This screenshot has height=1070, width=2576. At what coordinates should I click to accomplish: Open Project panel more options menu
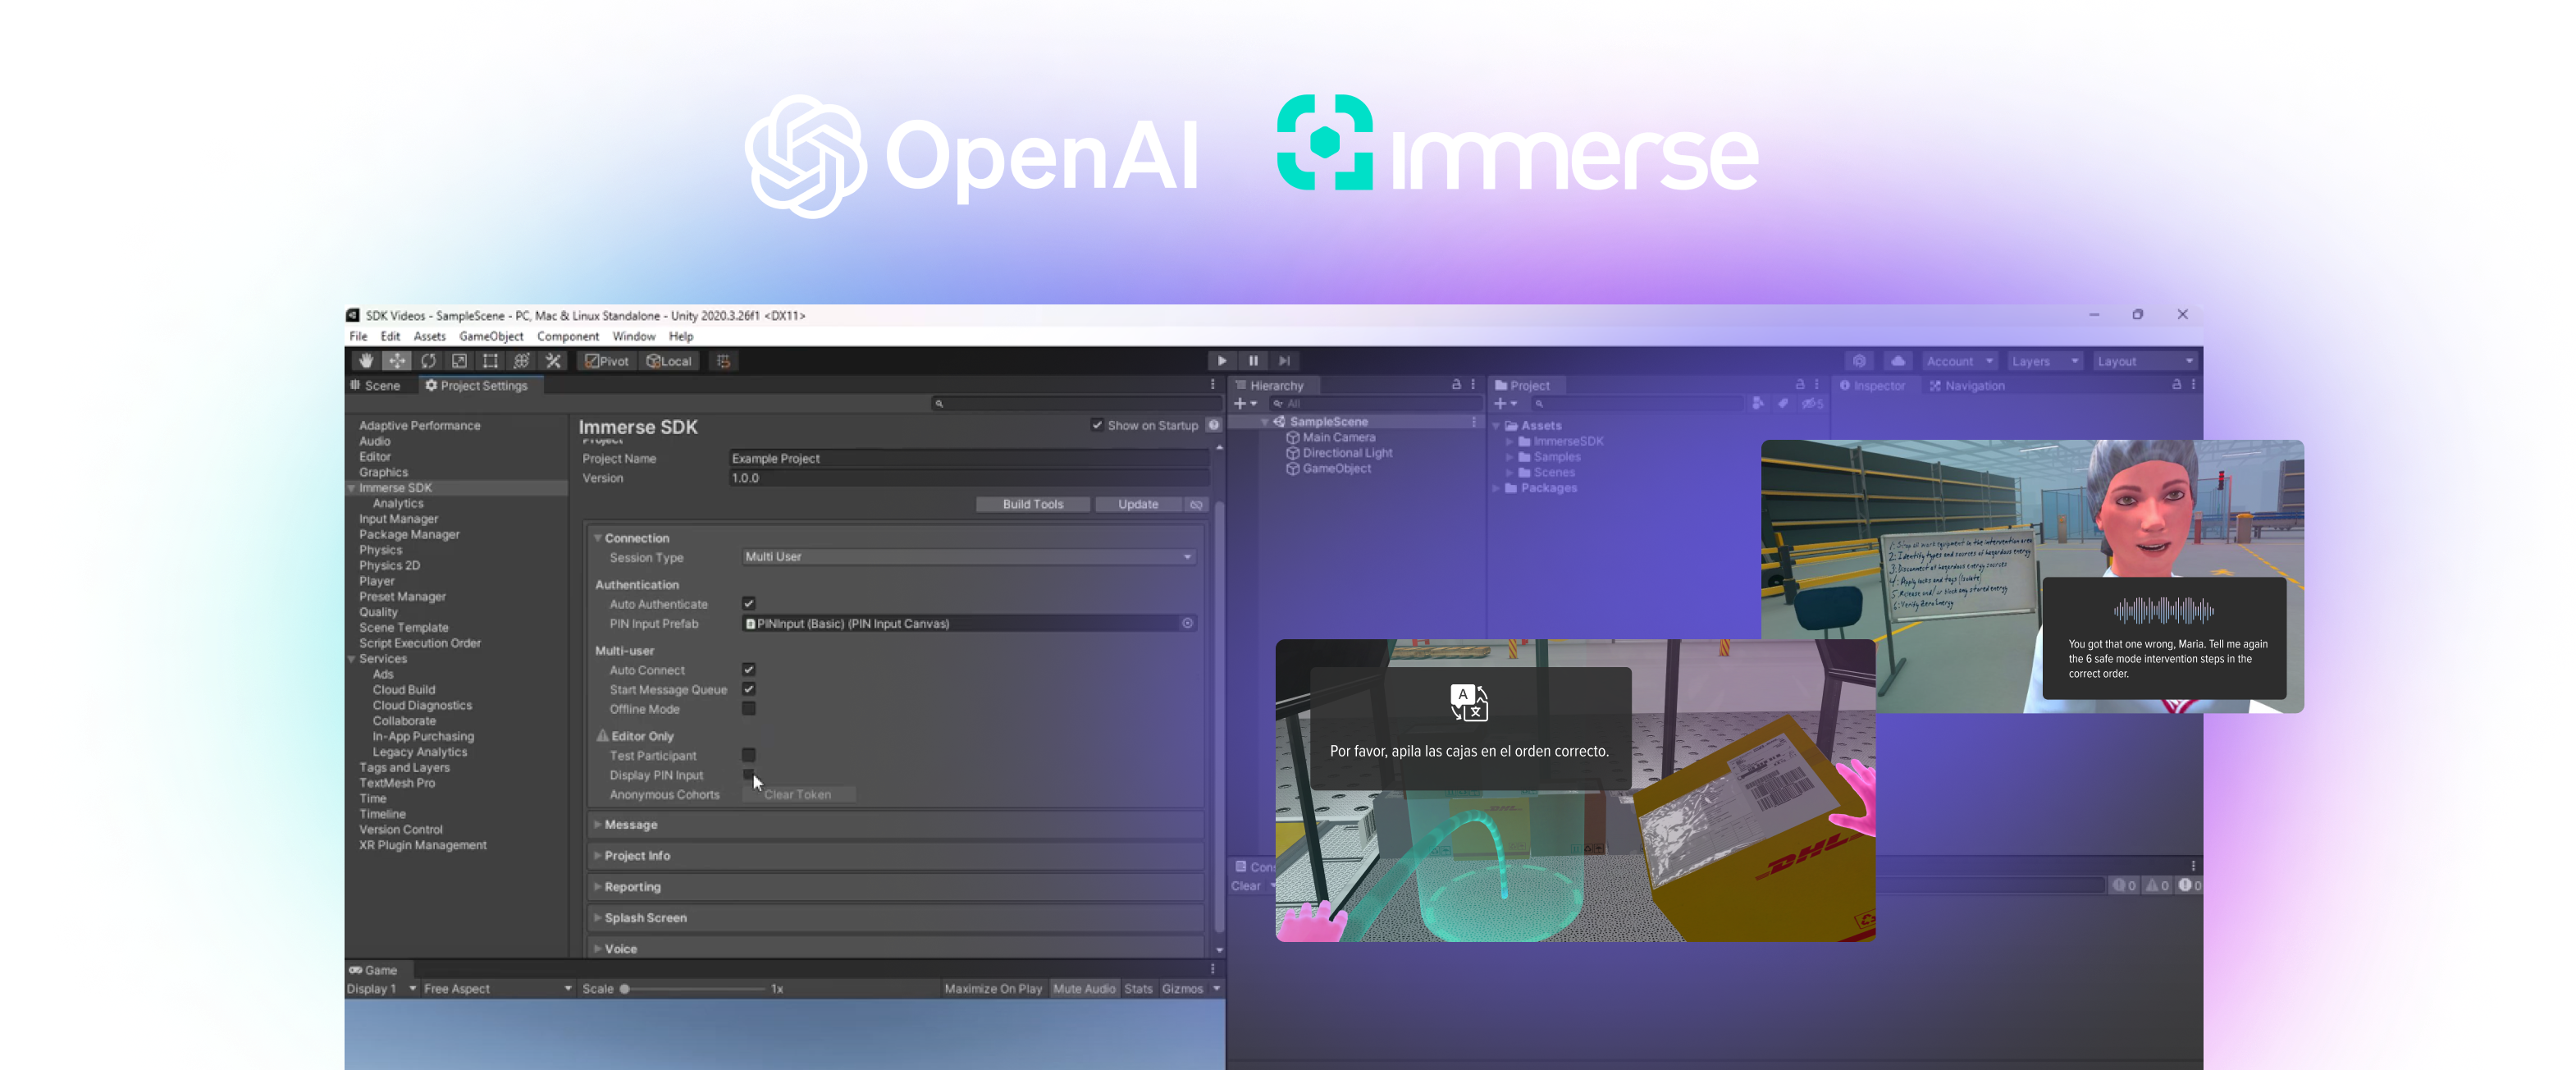1817,385
